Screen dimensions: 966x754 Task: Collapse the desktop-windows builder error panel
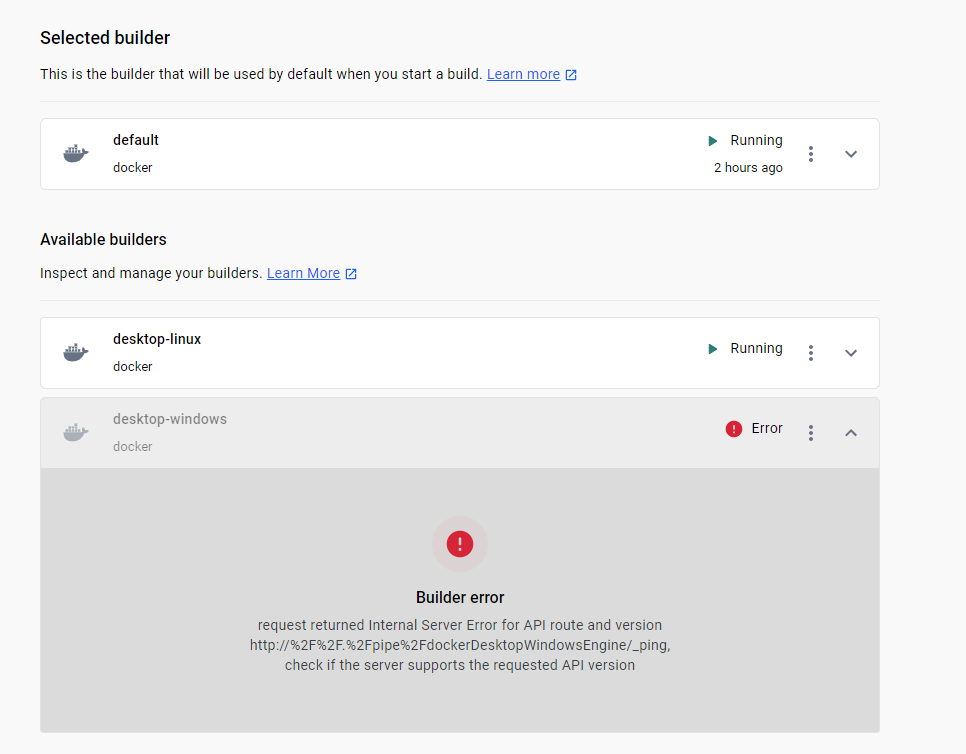pyautogui.click(x=851, y=433)
